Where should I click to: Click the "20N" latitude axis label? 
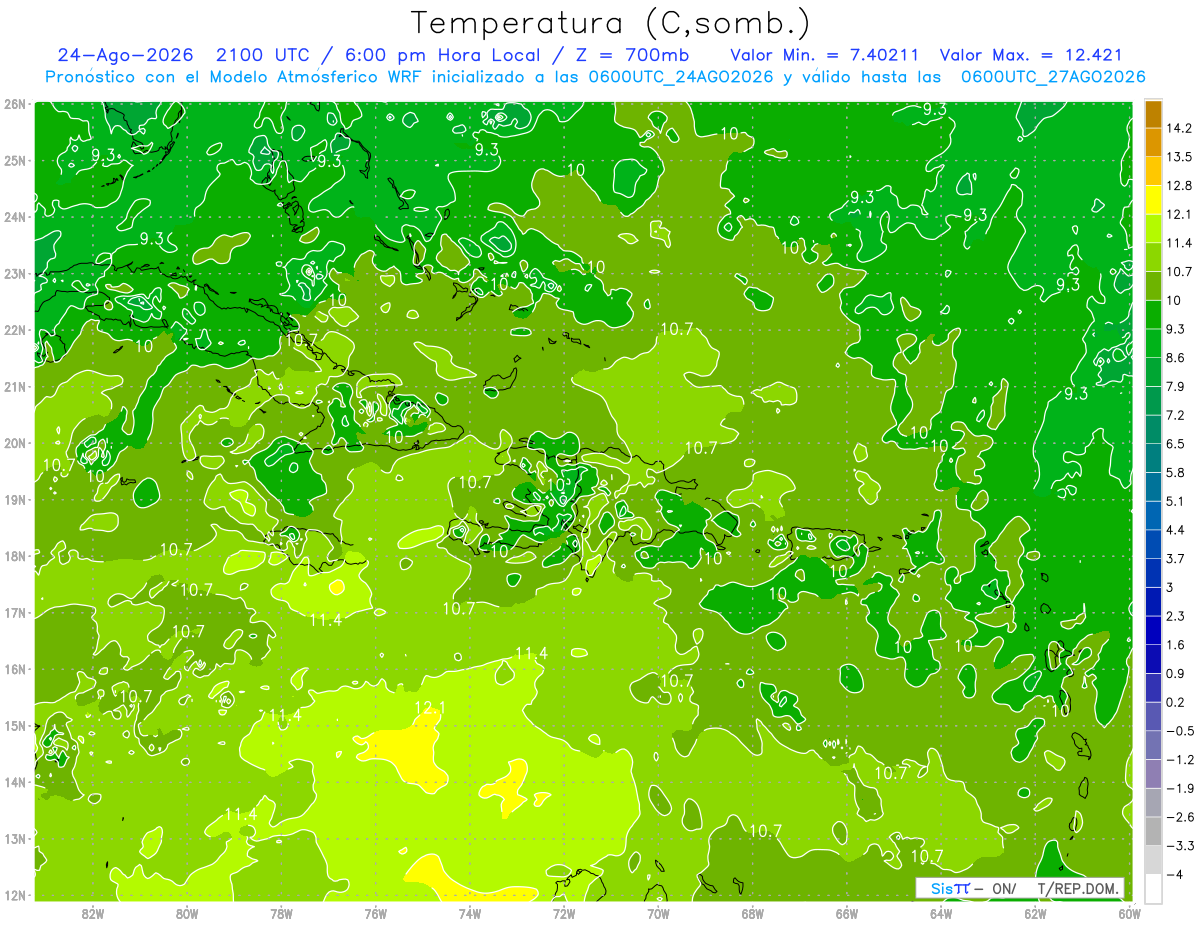(14, 443)
